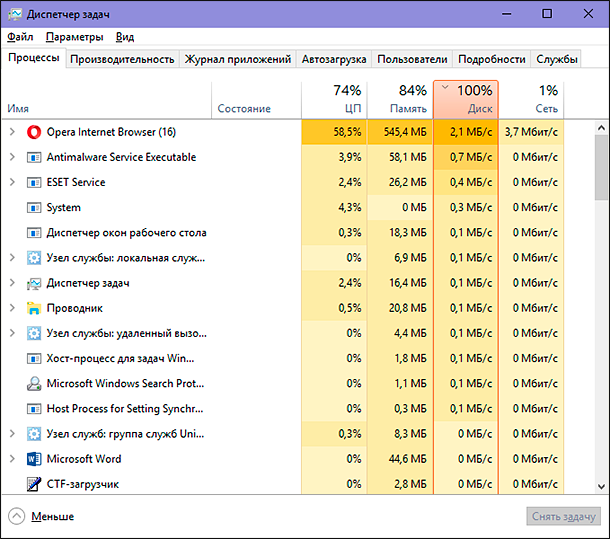Click the Хост-процесс для задач Windows icon
Viewport: 610px width, 539px height.
tap(34, 358)
